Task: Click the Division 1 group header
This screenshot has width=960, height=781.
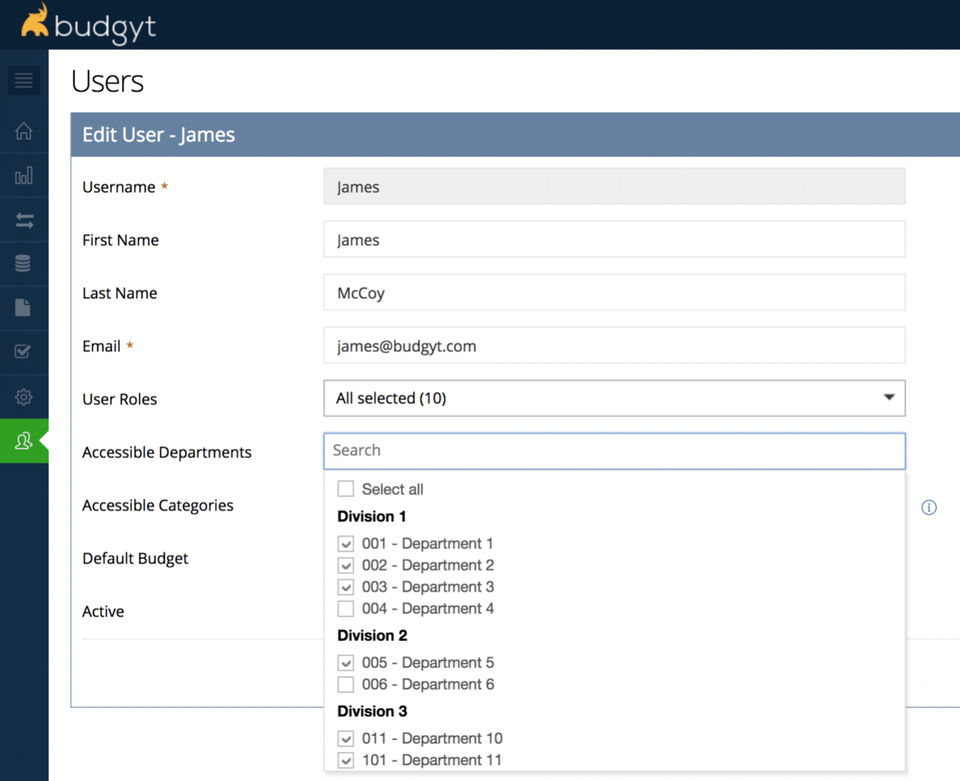Action: tap(372, 516)
